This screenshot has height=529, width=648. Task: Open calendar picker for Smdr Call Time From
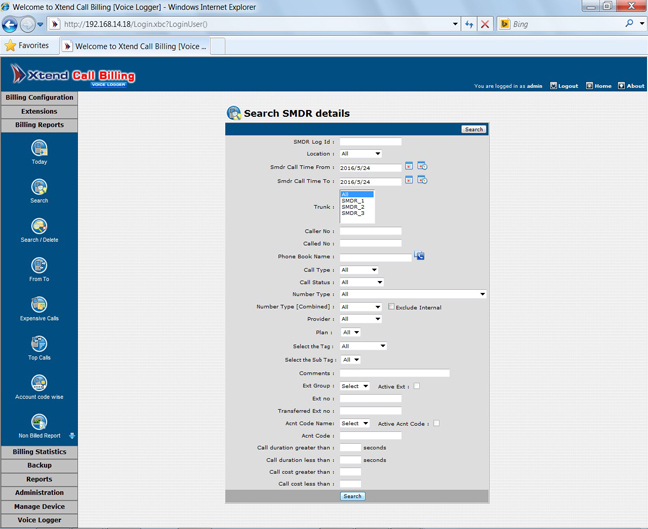pos(409,166)
